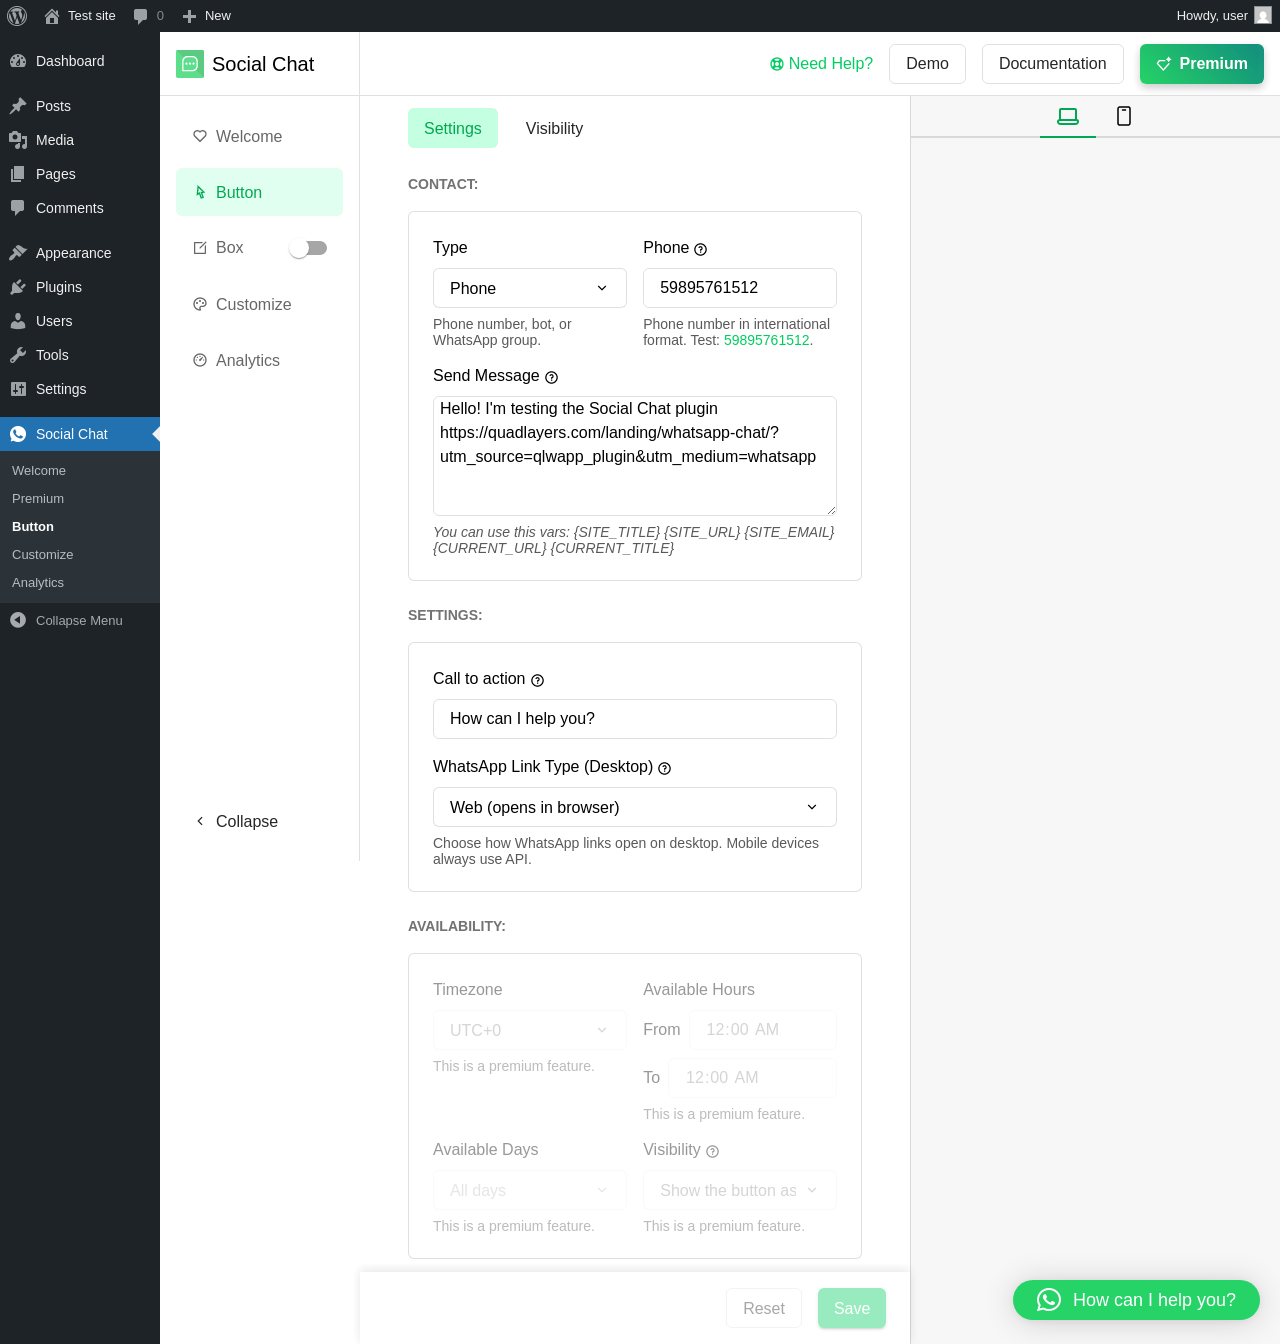The height and width of the screenshot is (1344, 1280).
Task: Open the user avatar in the admin bar
Action: (1263, 16)
